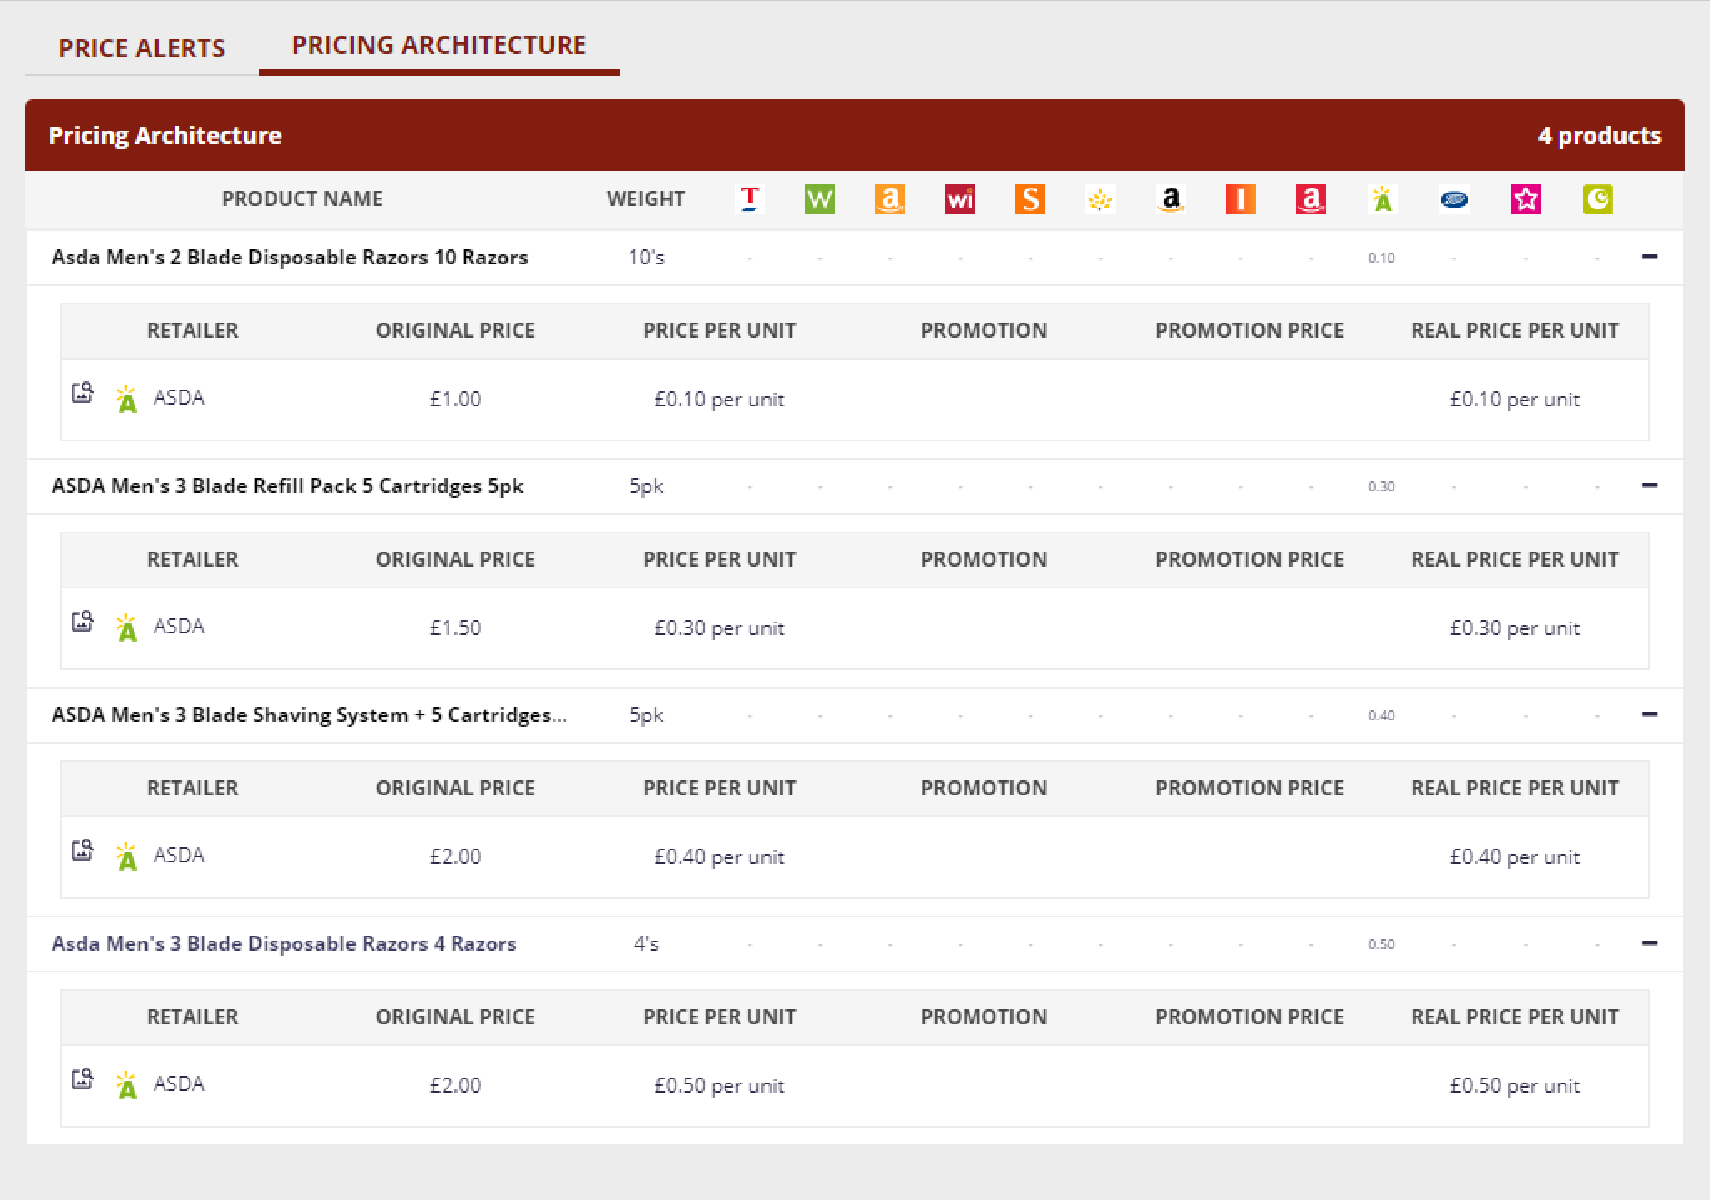Click ASDA logo in the £1.50 row
Image resolution: width=1710 pixels, height=1200 pixels.
coord(127,627)
